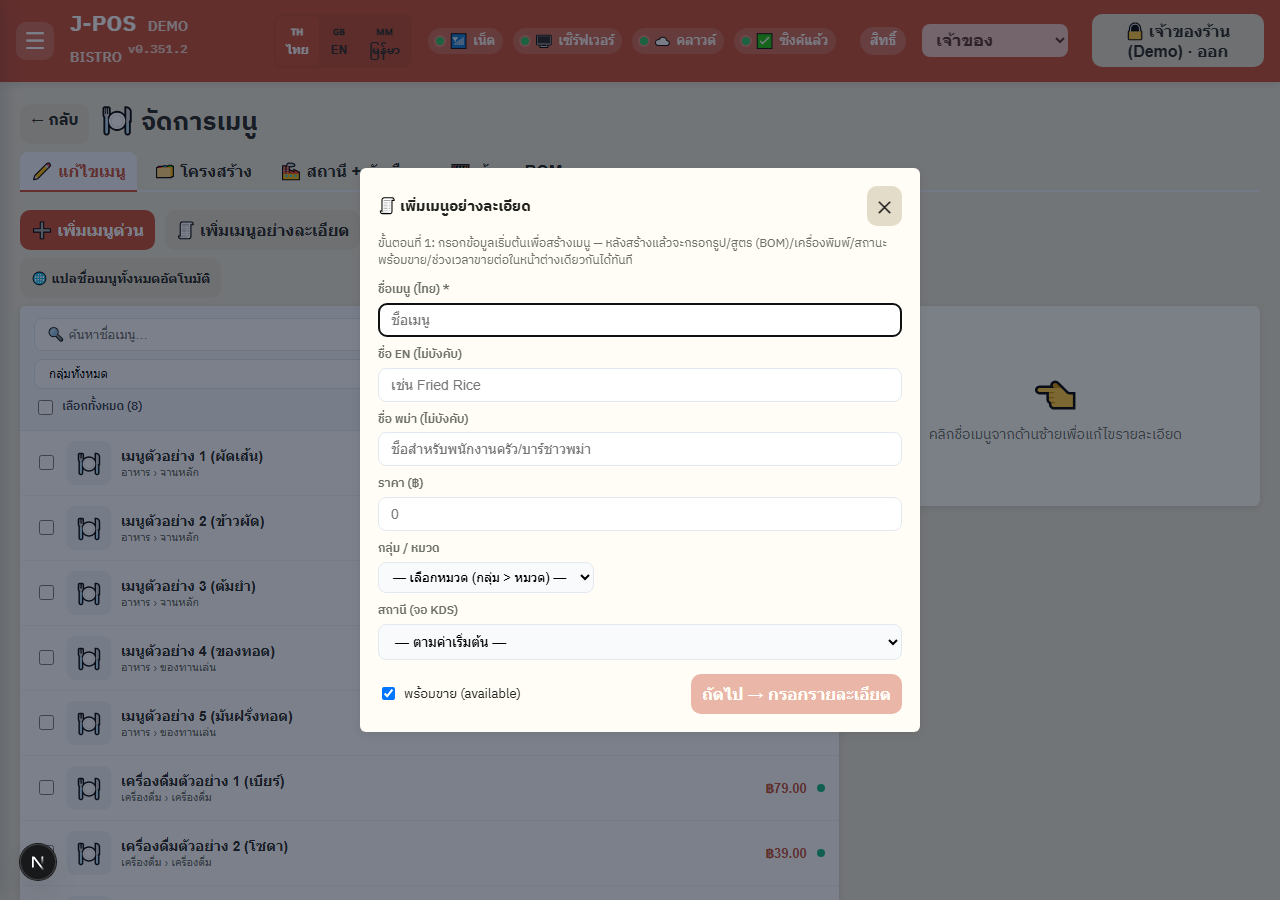Select the แก้ไขเมนู tab
Viewport: 1280px width, 900px height.
click(79, 171)
